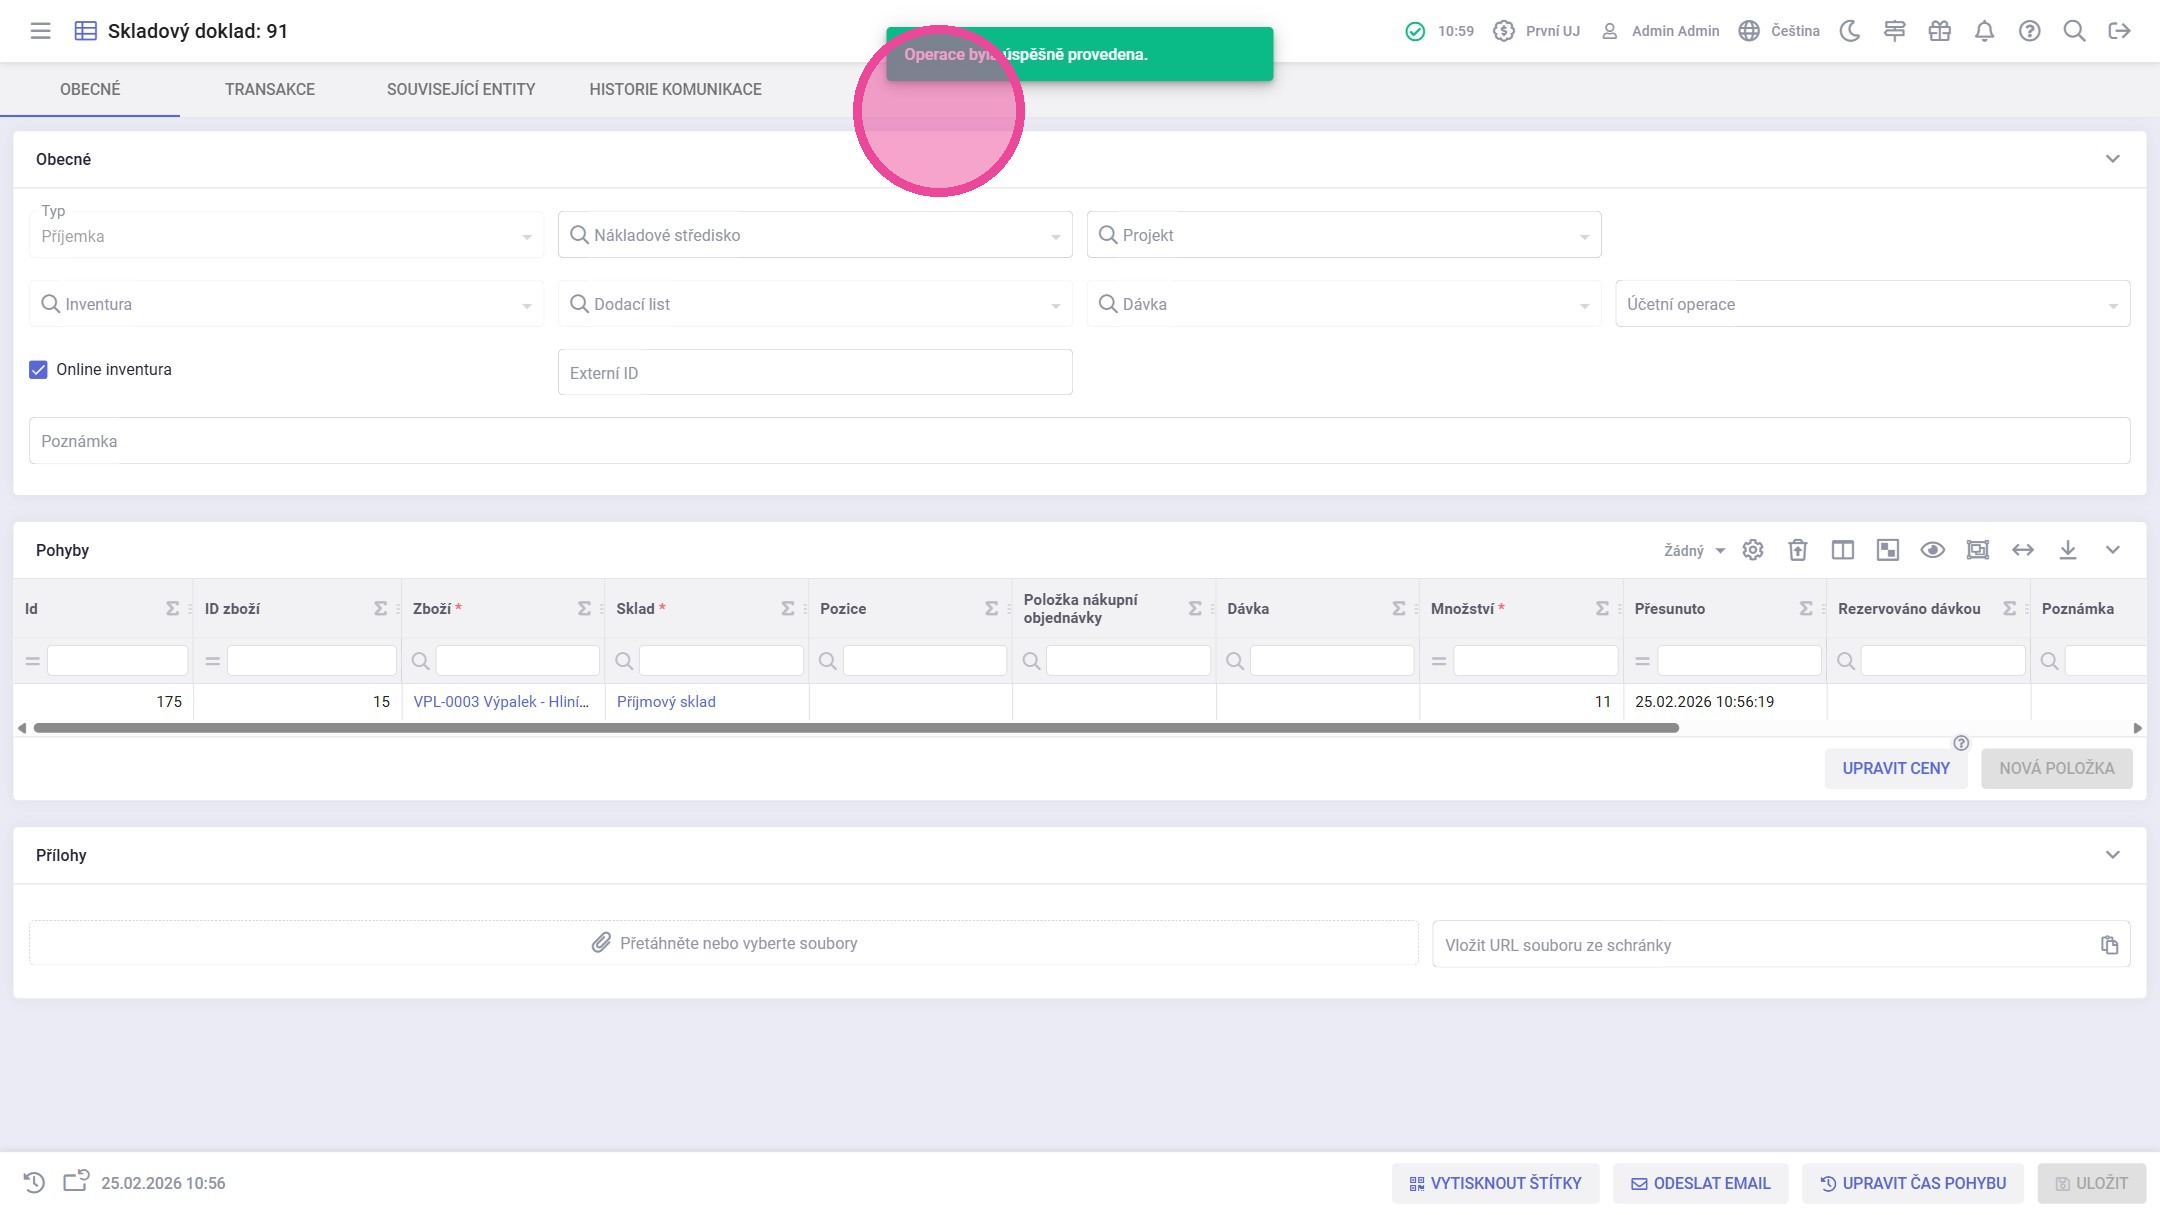Viewport: 2160px width, 1215px height.
Task: Click the Externí ID input field
Action: coord(814,373)
